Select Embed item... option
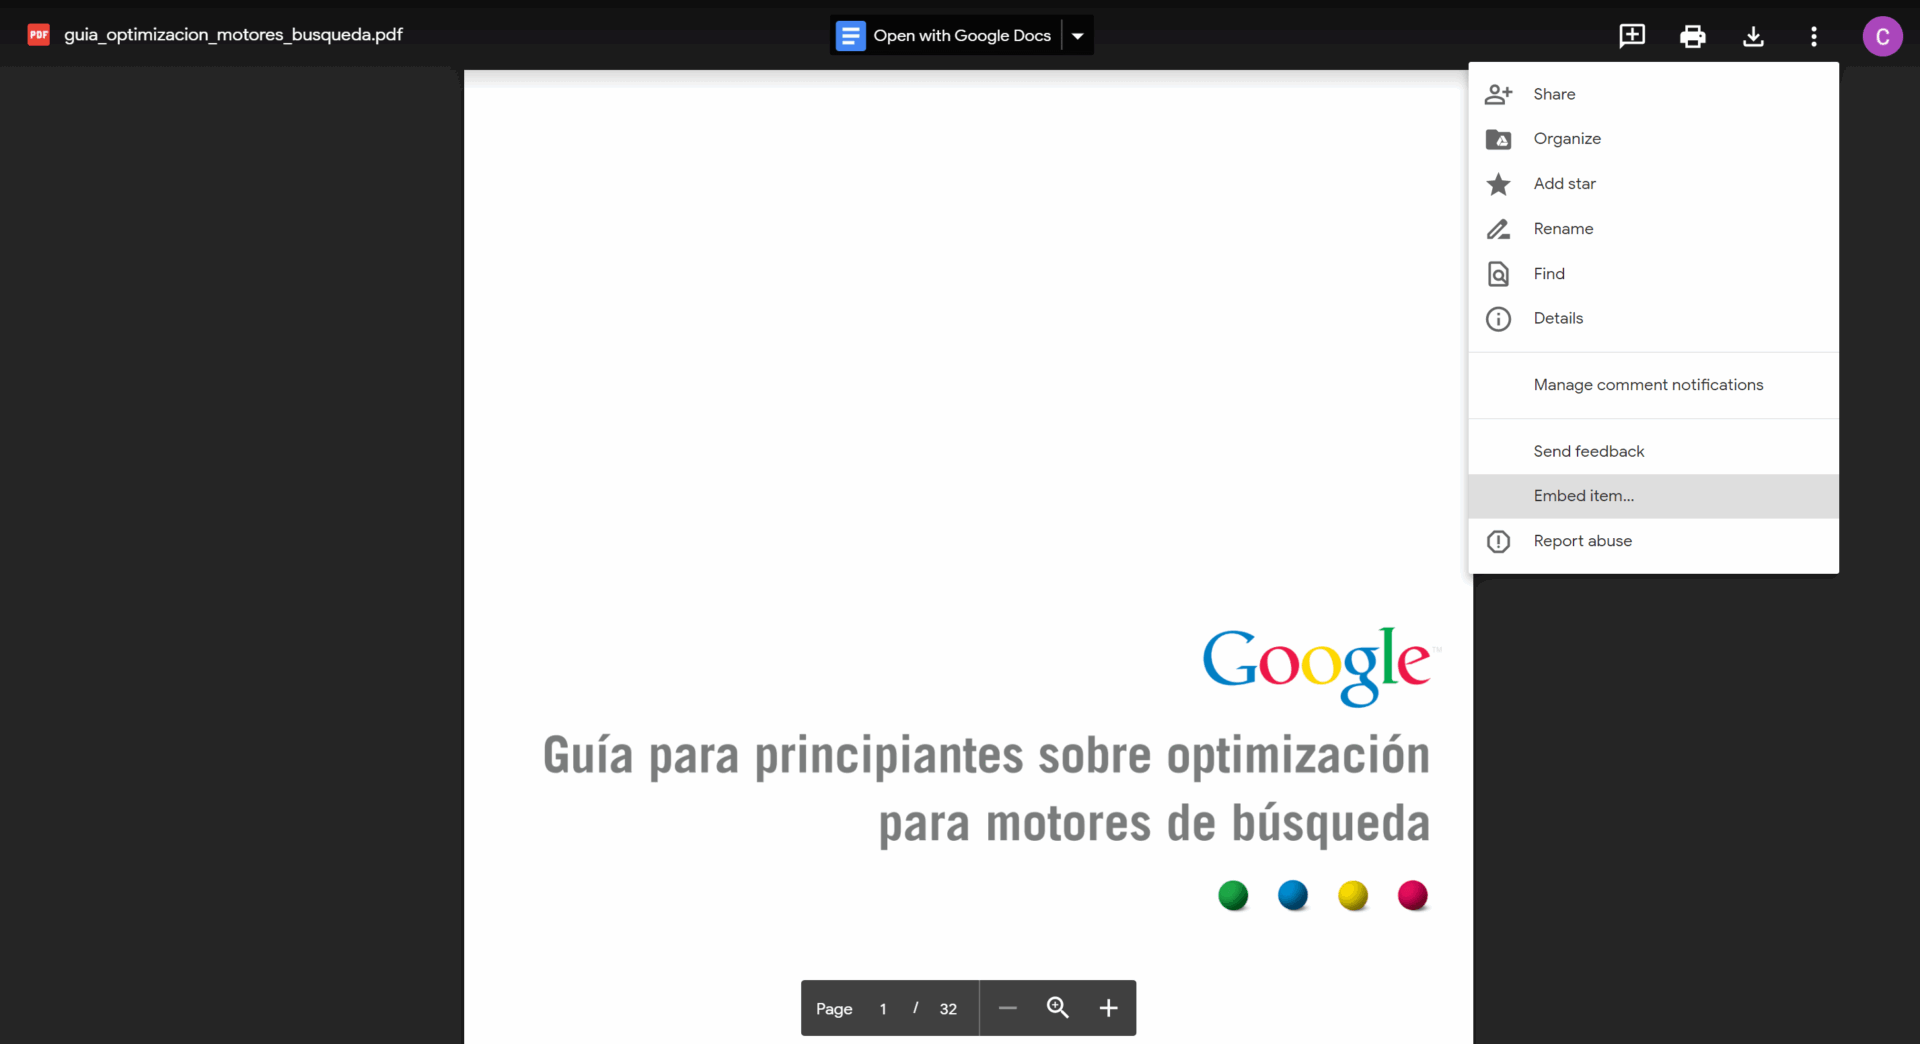 click(x=1653, y=496)
